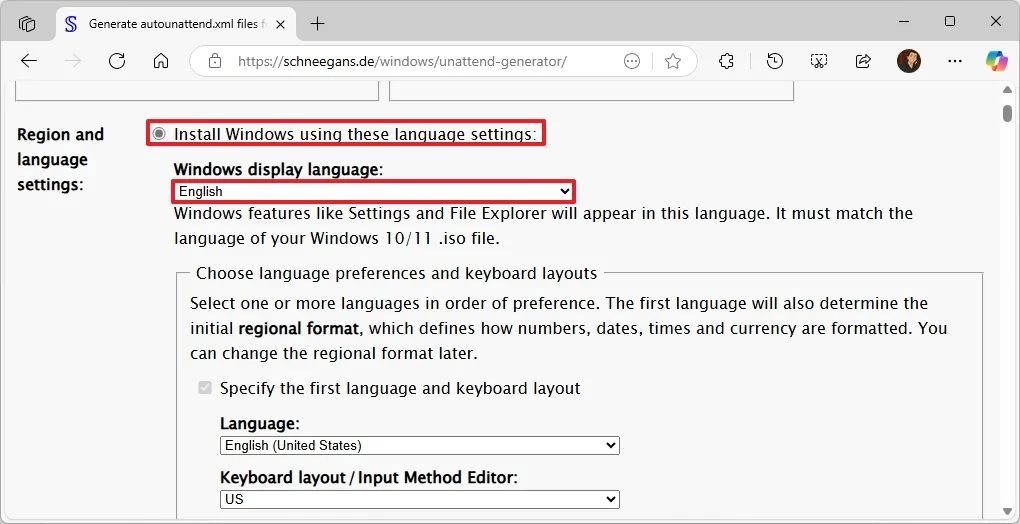Image resolution: width=1020 pixels, height=524 pixels.
Task: Select 'Install Windows using these language settings'
Action: click(159, 134)
